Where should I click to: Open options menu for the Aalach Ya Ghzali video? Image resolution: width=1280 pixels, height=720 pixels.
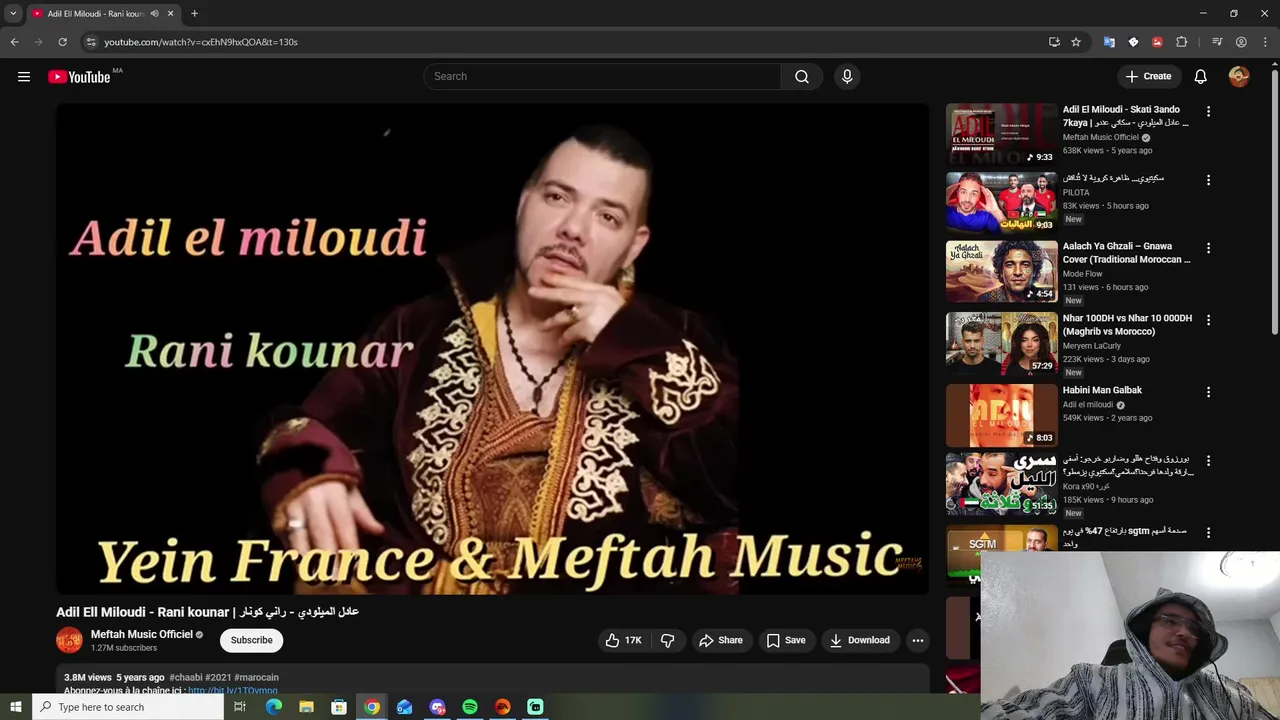1208,248
